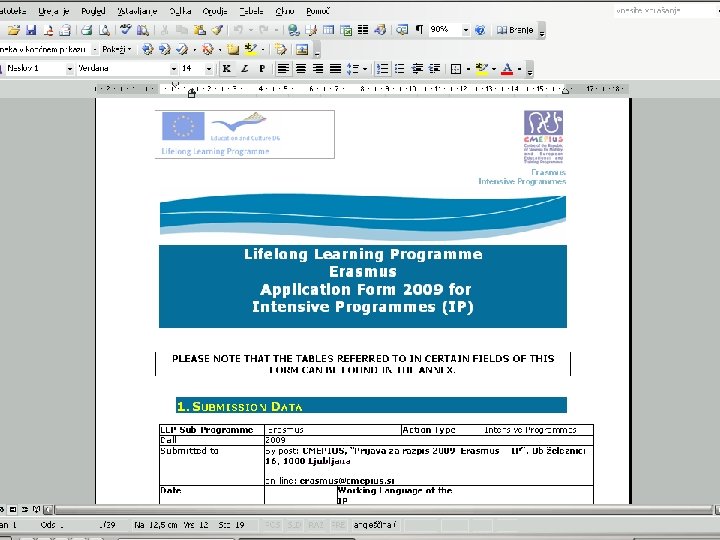Open the Orodja menu
This screenshot has height=540, width=720.
click(215, 11)
